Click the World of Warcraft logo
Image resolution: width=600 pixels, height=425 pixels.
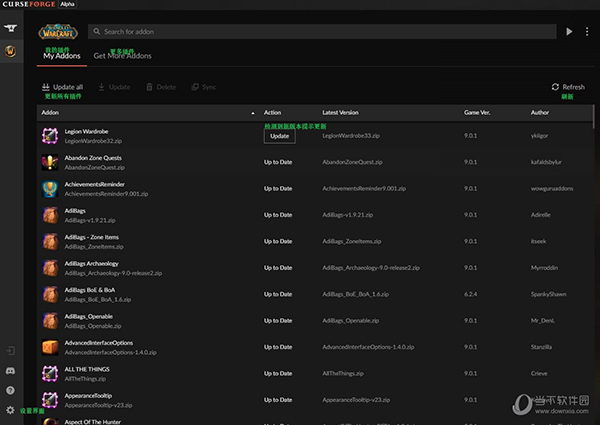pyautogui.click(x=58, y=32)
